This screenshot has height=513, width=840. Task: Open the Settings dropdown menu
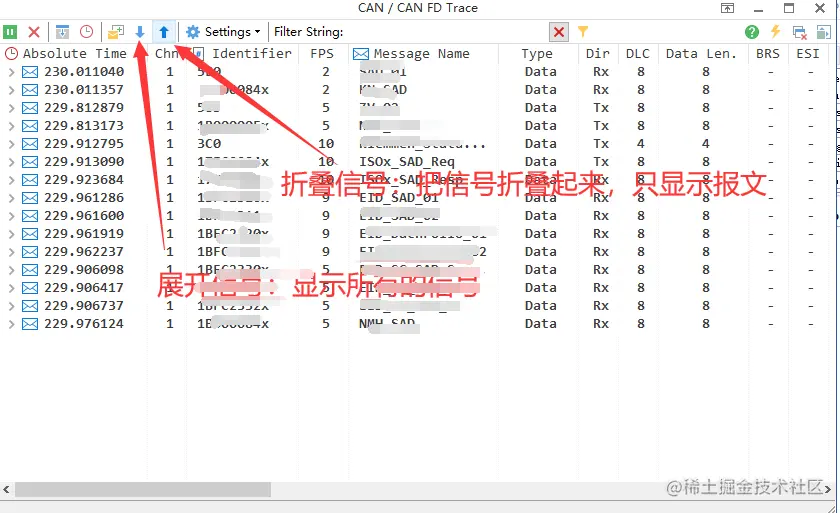(223, 32)
